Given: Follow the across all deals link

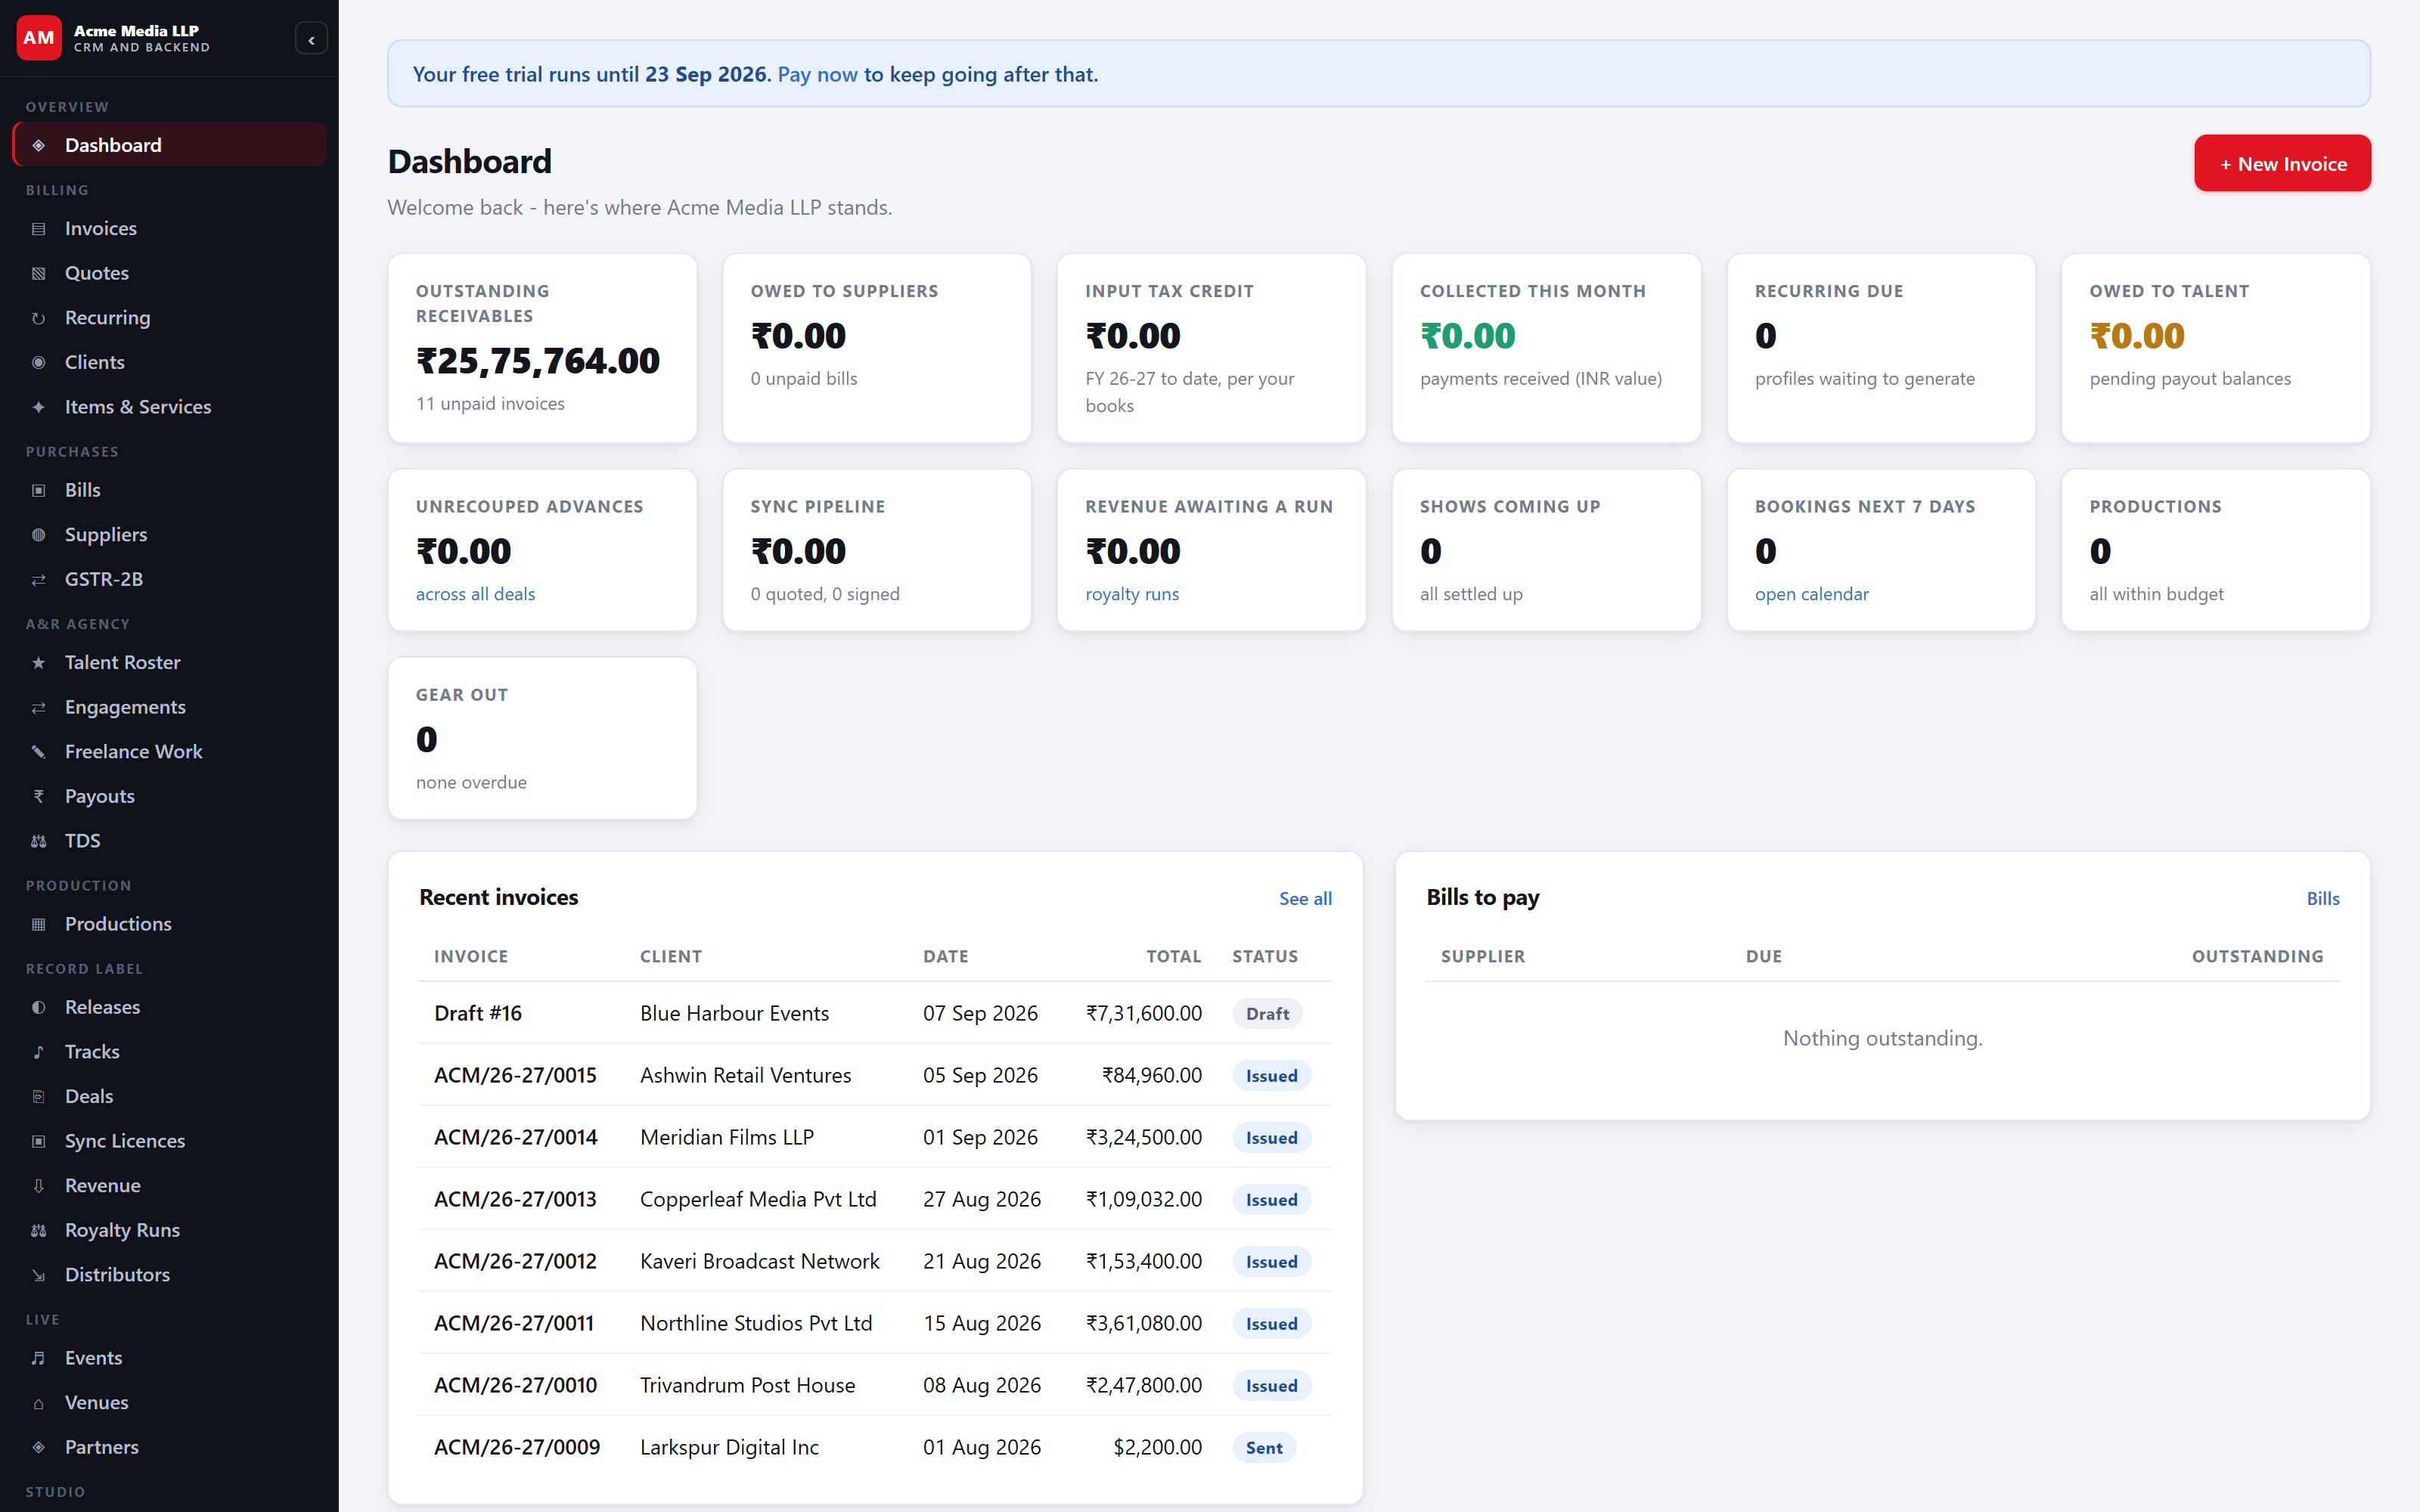Looking at the screenshot, I should 475,594.
